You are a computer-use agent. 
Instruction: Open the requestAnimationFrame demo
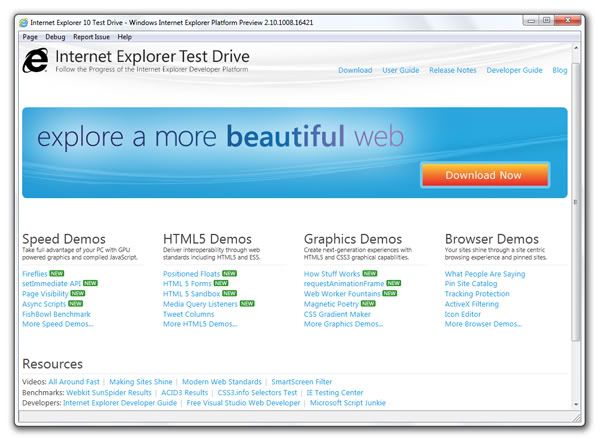click(x=344, y=284)
